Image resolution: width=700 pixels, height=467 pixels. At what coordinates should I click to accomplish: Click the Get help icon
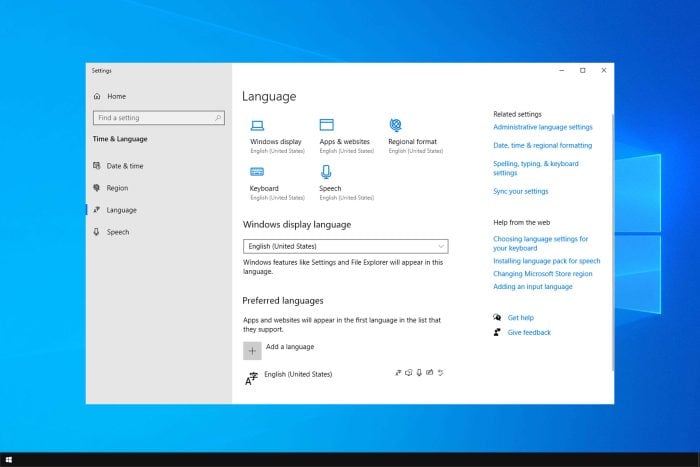click(x=497, y=317)
